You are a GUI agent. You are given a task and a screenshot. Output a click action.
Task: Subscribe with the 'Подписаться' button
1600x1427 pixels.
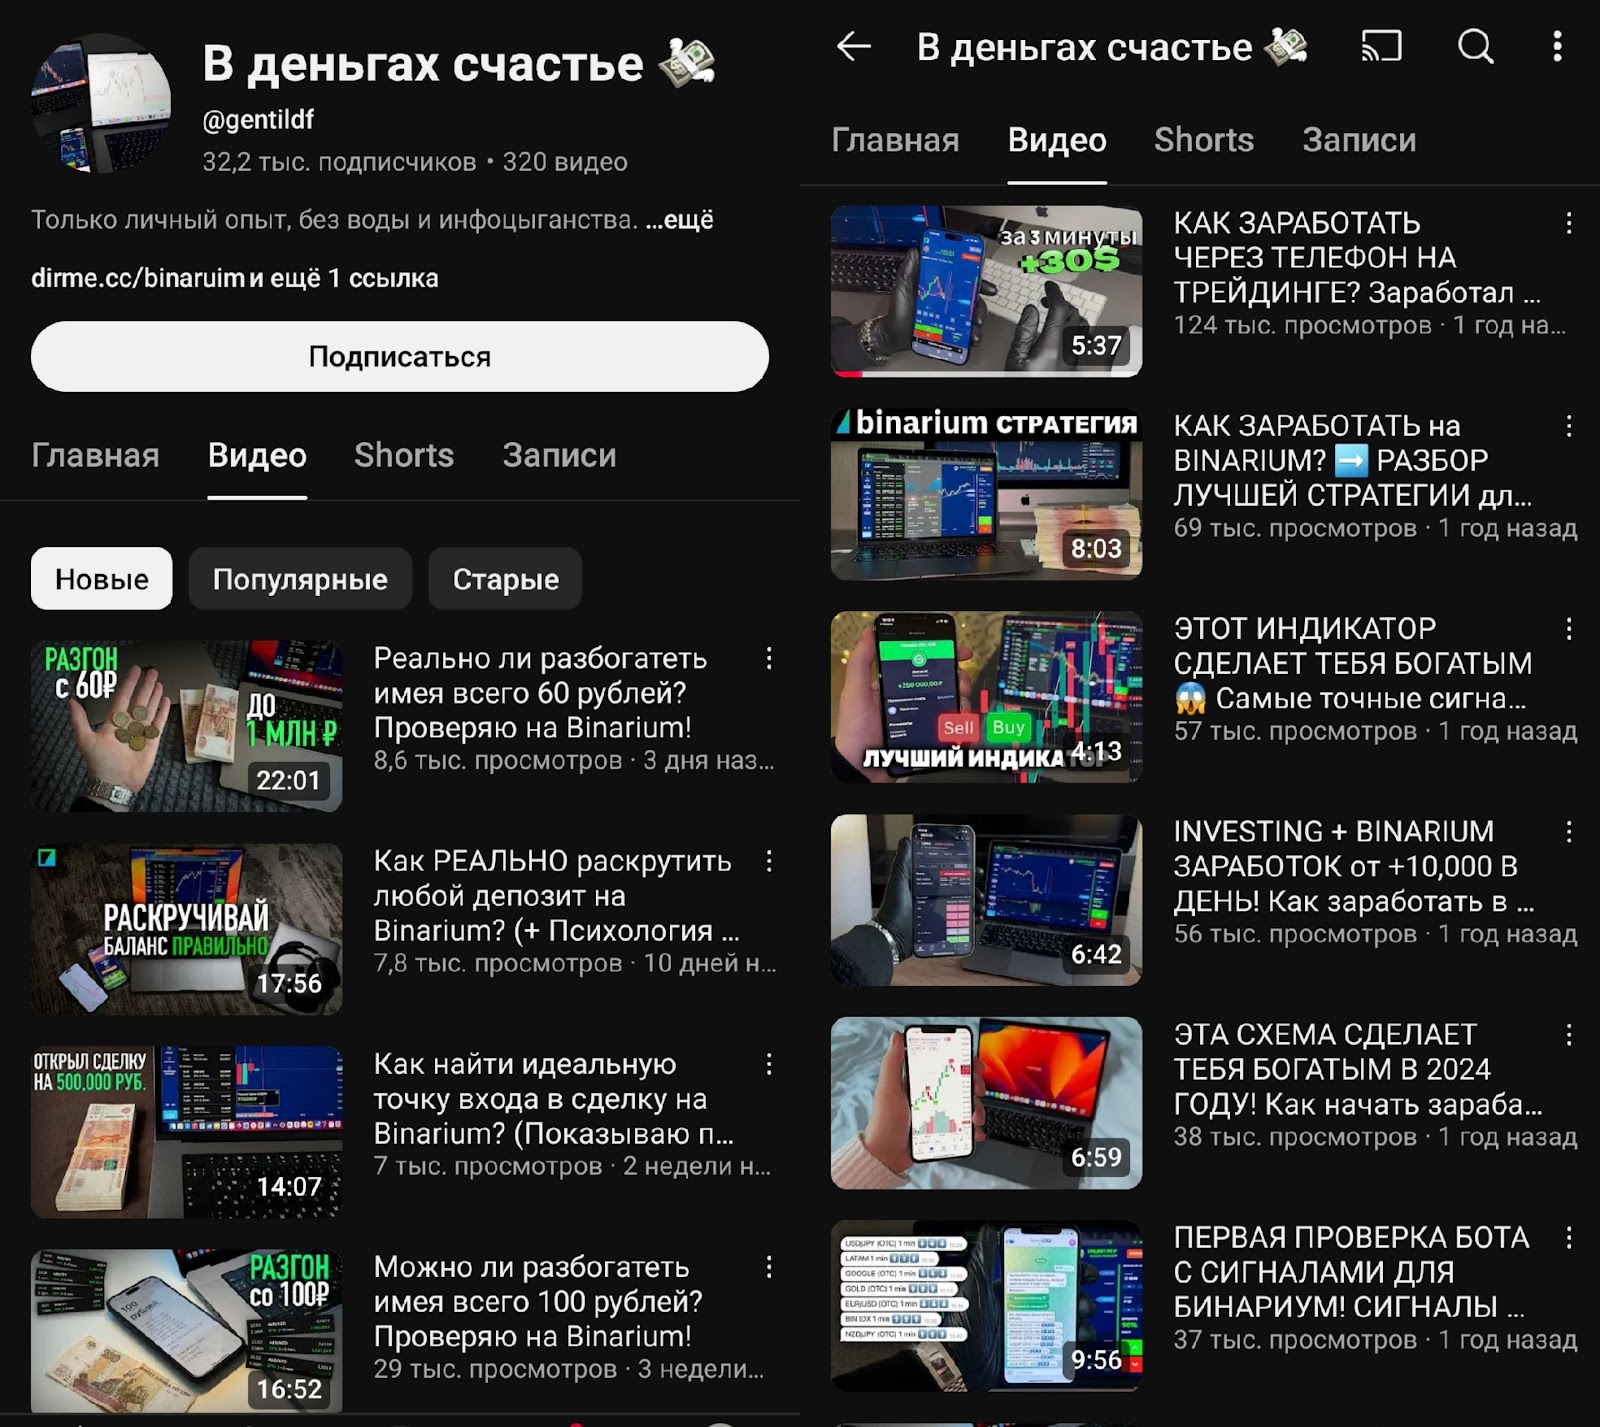tap(400, 356)
